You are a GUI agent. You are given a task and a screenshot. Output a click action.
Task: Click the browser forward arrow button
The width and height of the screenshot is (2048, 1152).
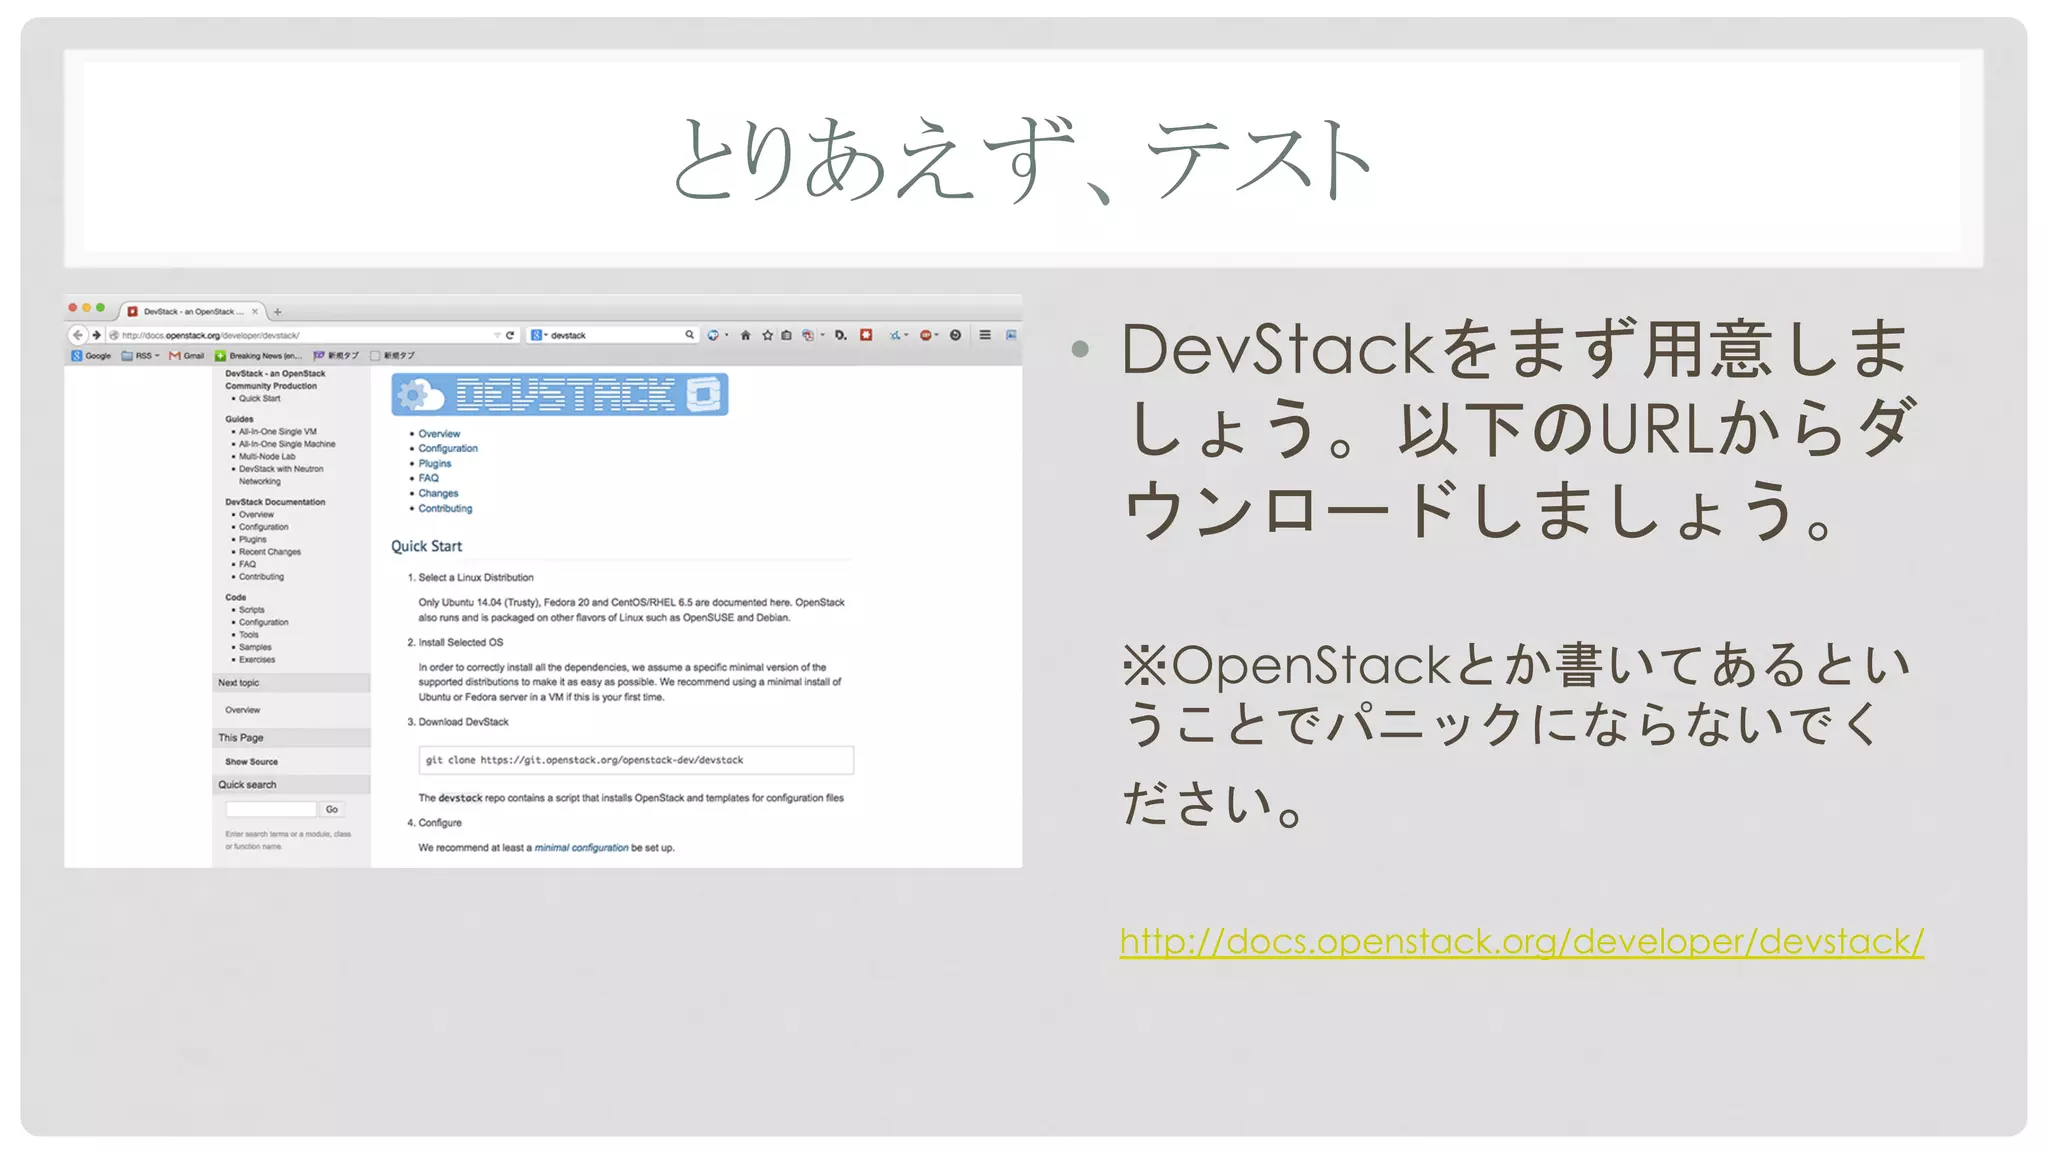tap(96, 335)
